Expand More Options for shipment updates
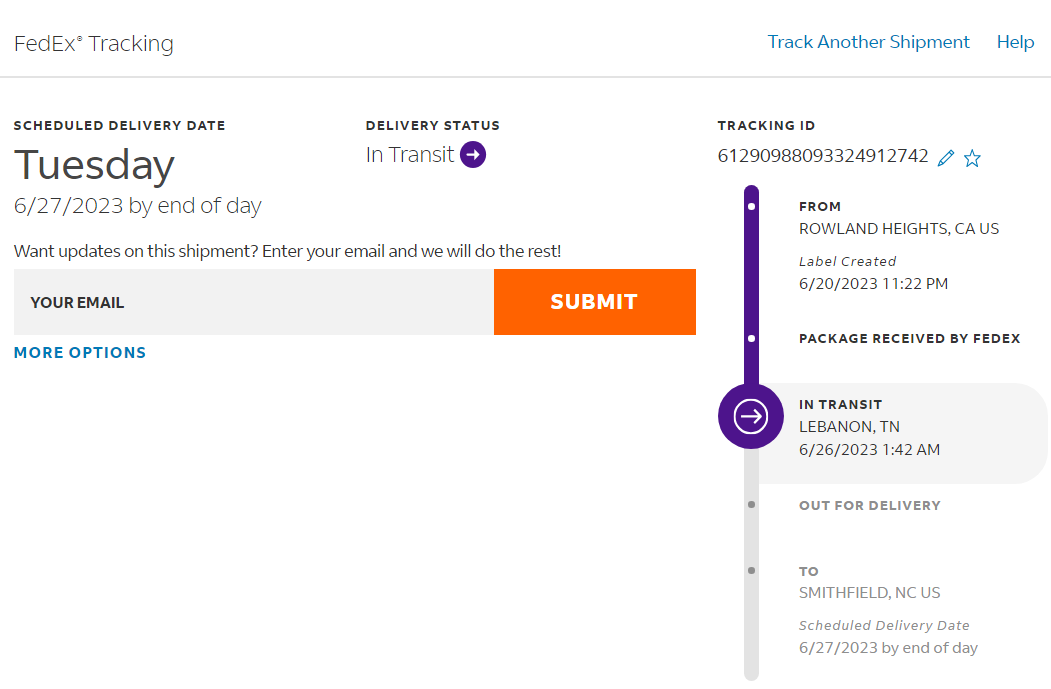Viewport: 1051px width, 689px height. [80, 353]
